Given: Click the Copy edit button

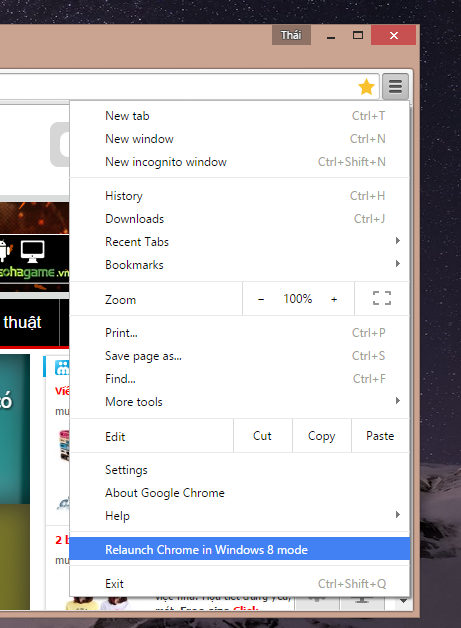Looking at the screenshot, I should pyautogui.click(x=322, y=436).
